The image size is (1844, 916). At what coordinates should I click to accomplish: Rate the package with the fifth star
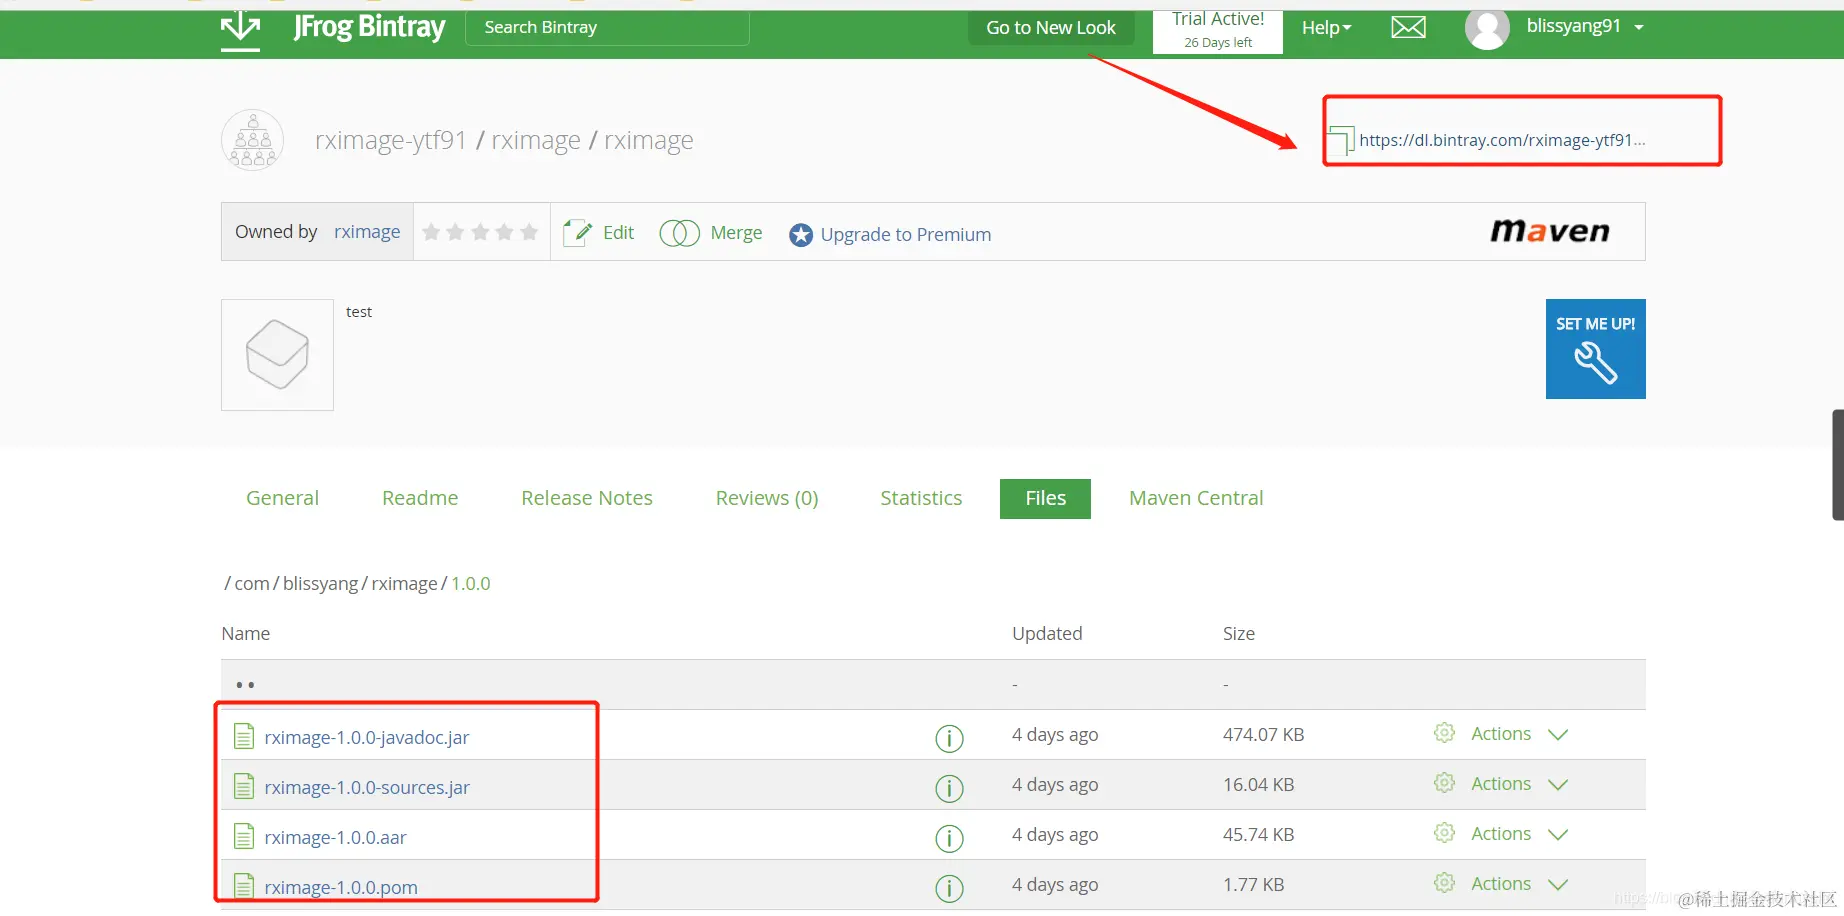point(529,232)
